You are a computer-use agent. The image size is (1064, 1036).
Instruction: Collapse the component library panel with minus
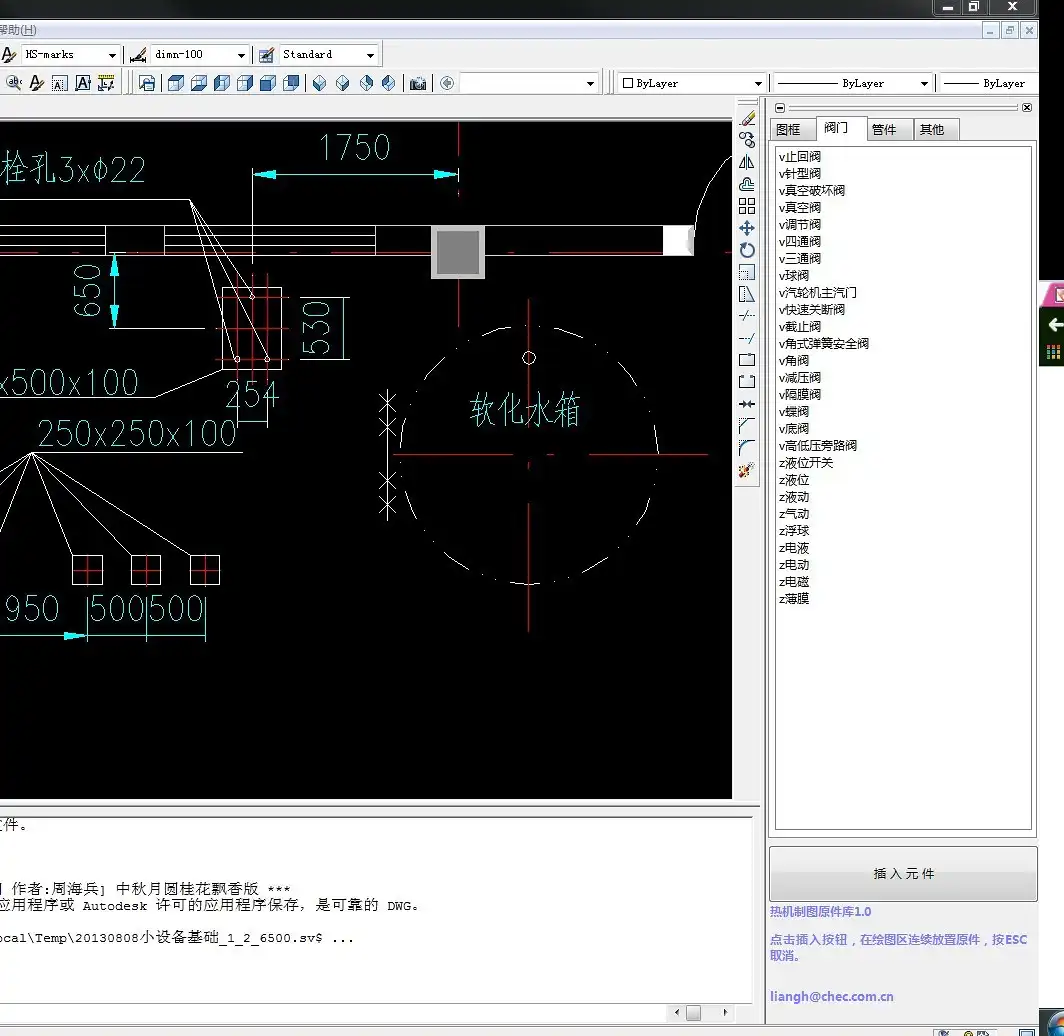(x=780, y=107)
